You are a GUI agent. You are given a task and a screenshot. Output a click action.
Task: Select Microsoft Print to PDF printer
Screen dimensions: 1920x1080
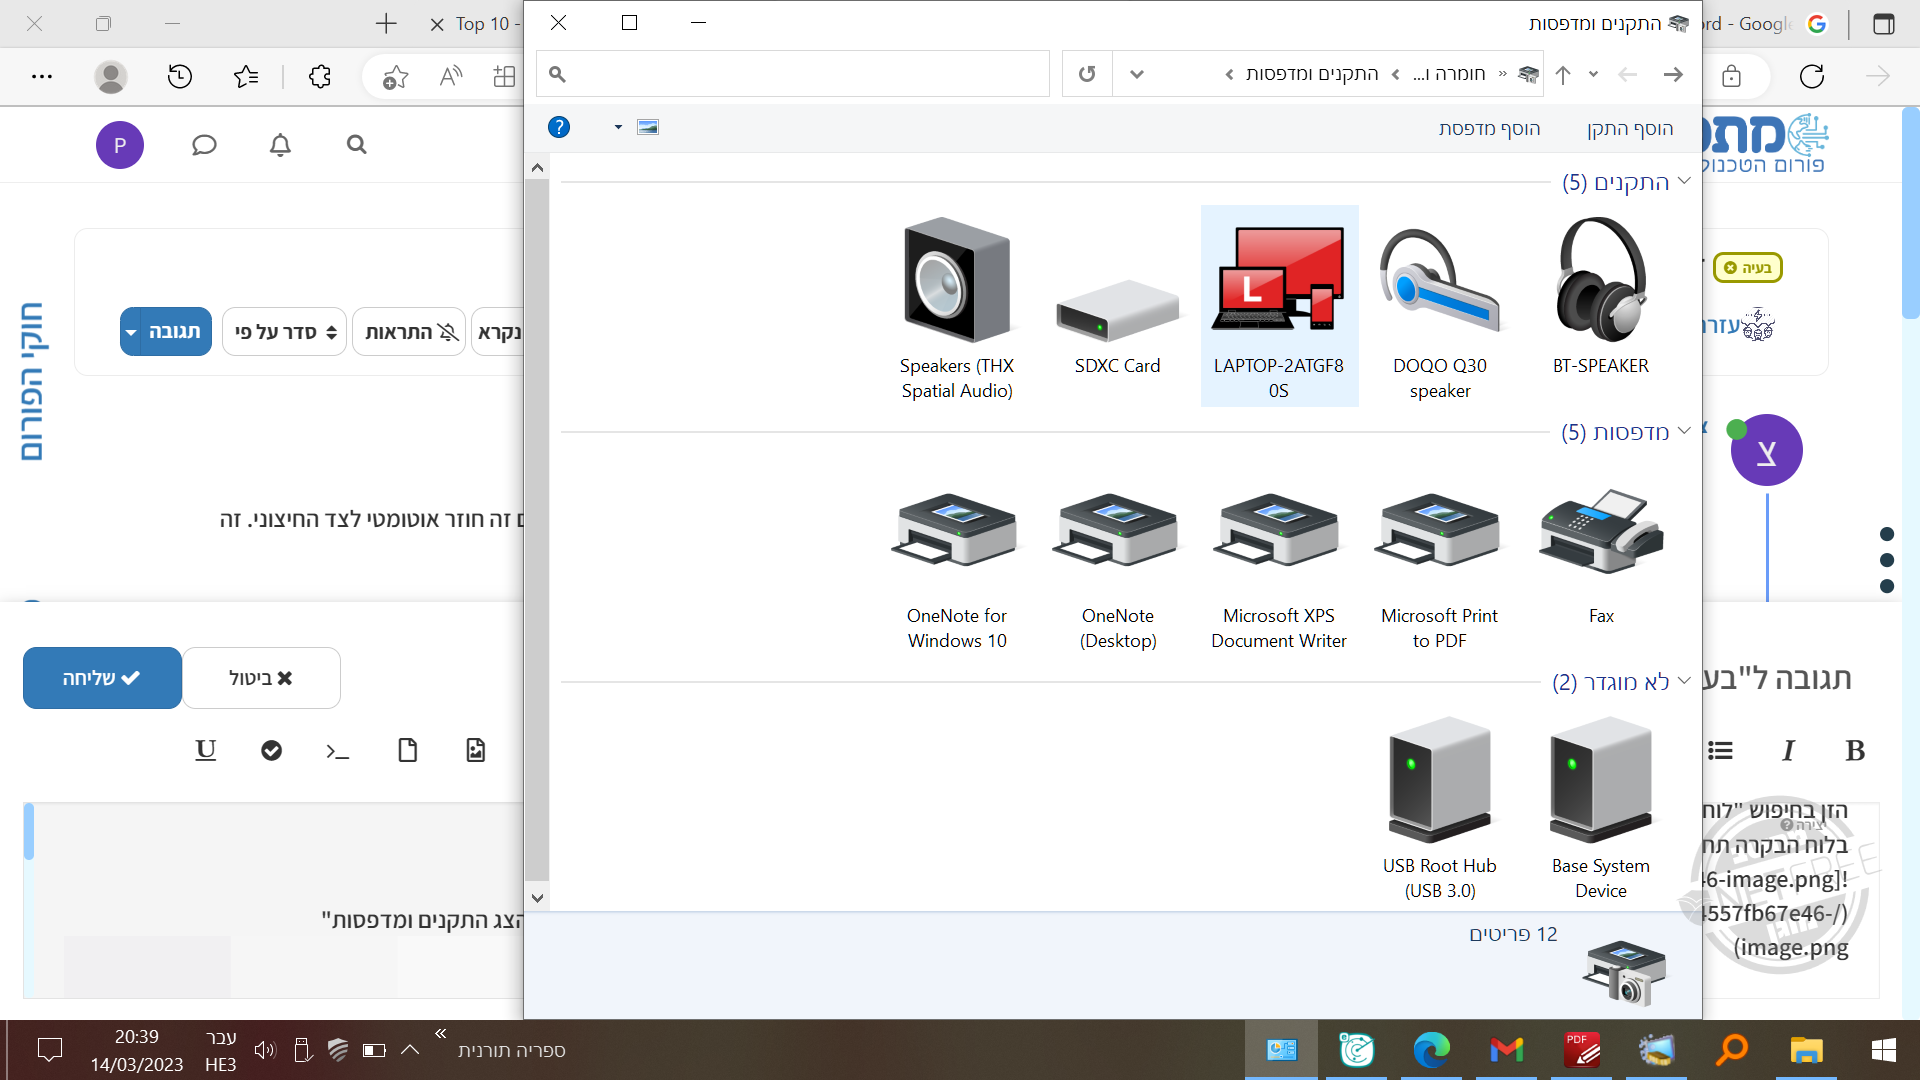[x=1440, y=570]
